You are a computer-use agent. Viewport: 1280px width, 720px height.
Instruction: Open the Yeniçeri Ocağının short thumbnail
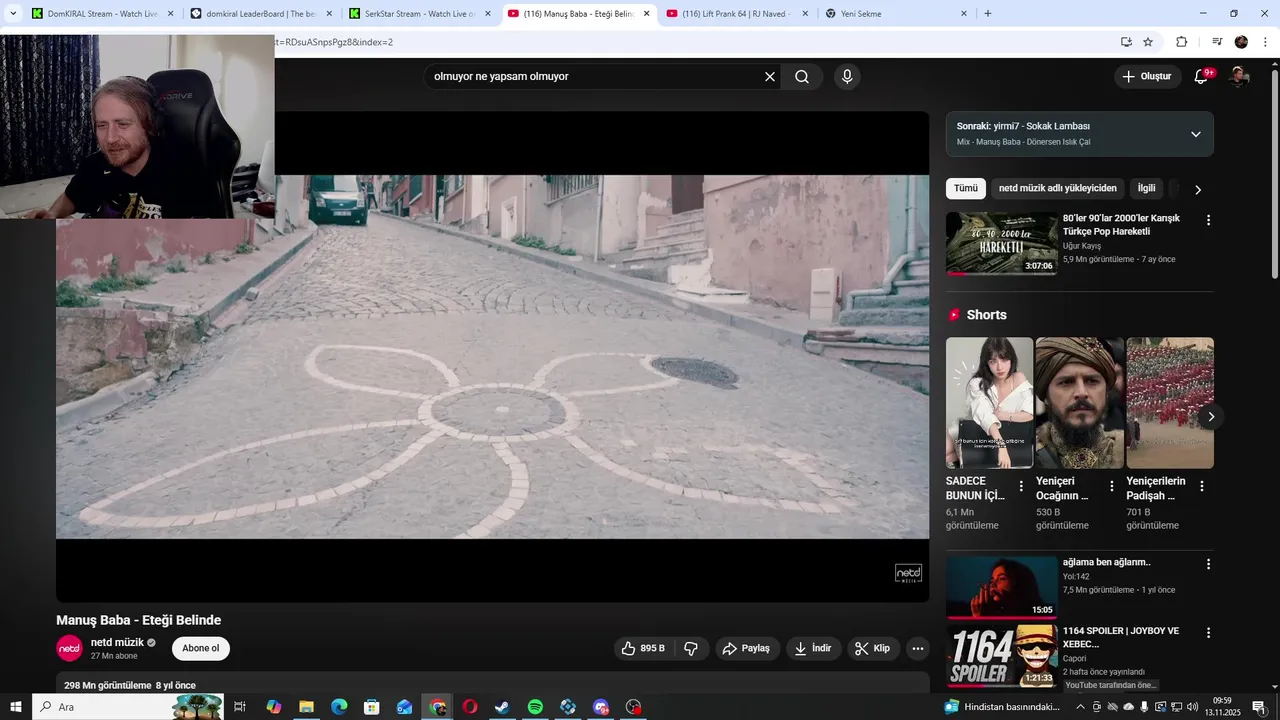[x=1080, y=403]
